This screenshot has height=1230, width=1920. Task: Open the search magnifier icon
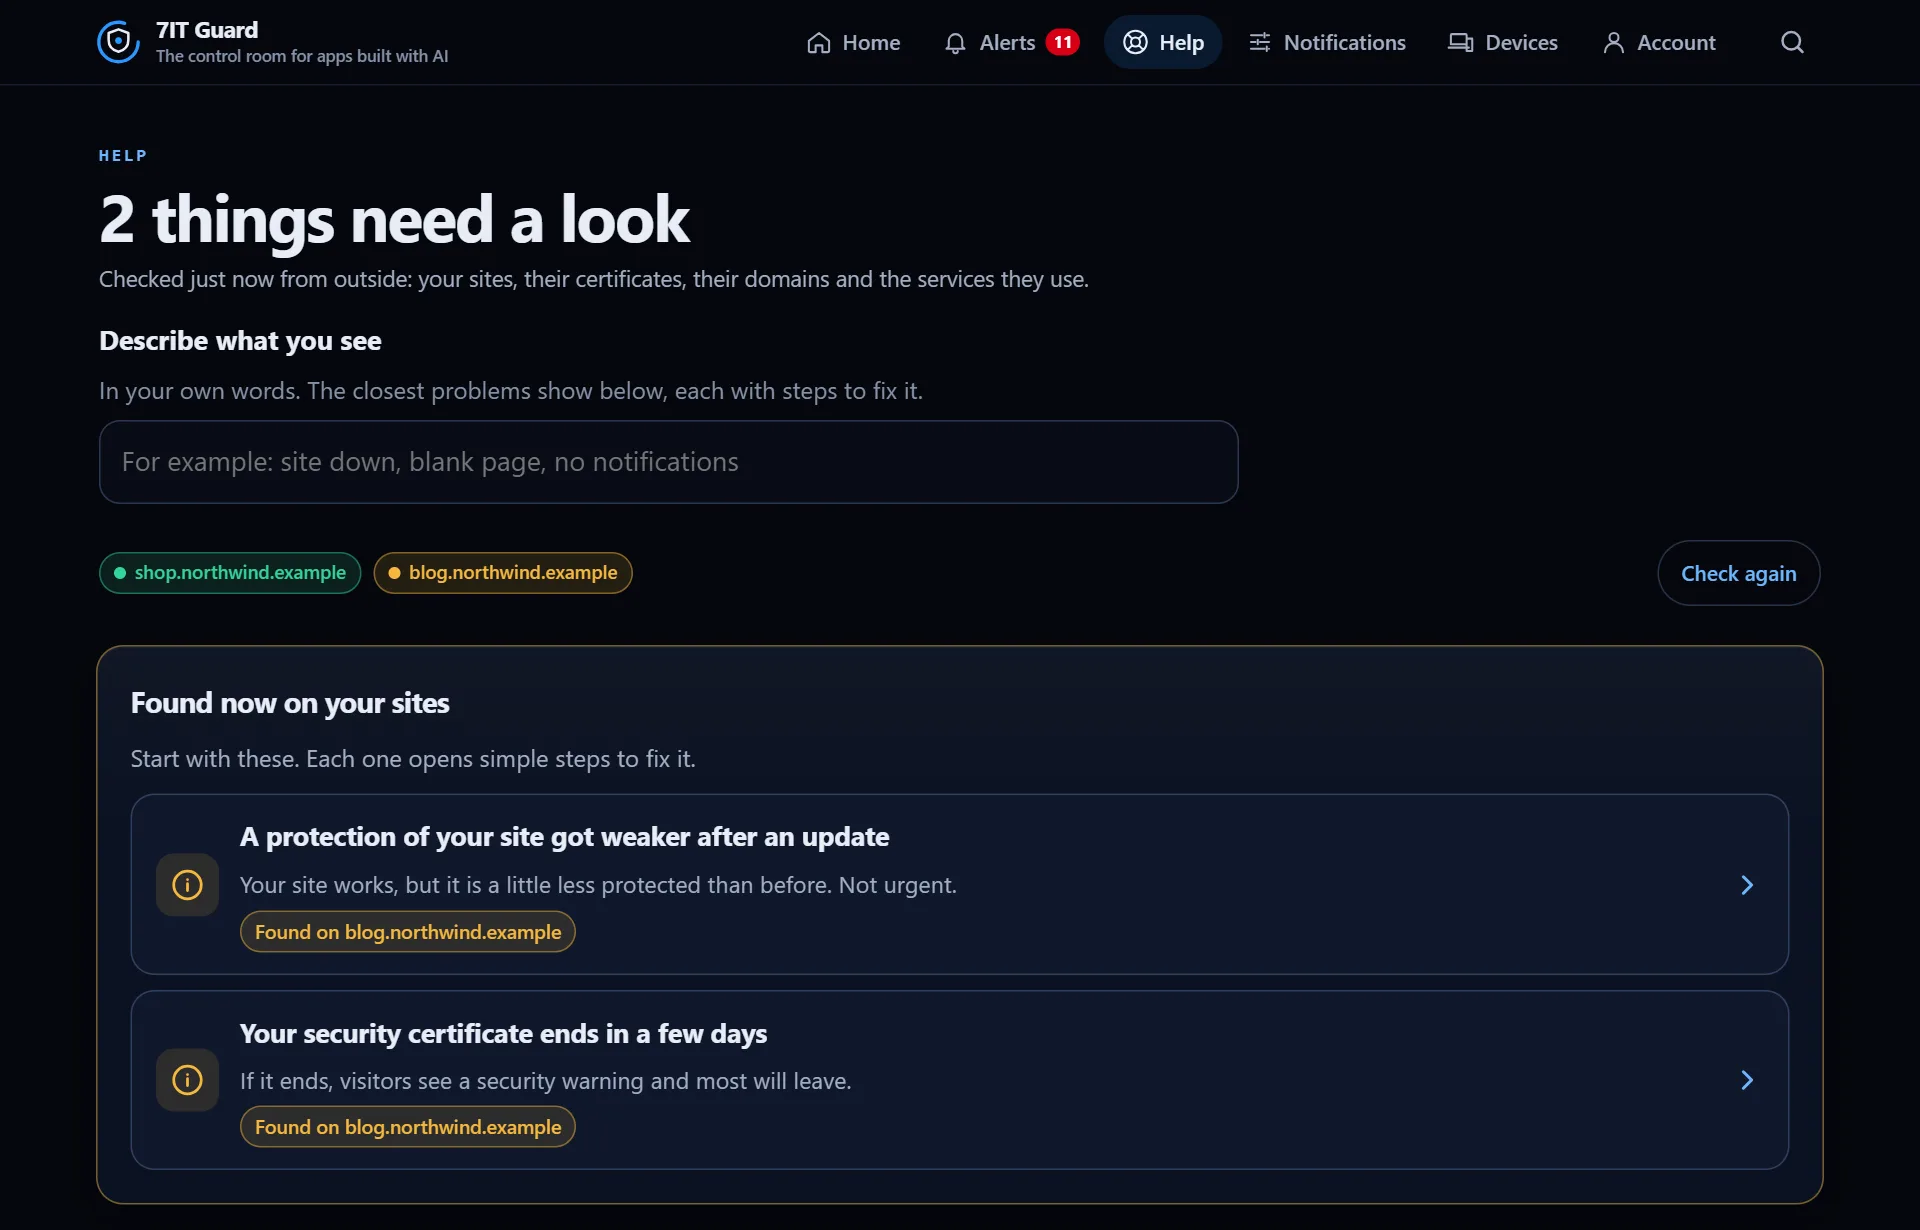(x=1792, y=42)
